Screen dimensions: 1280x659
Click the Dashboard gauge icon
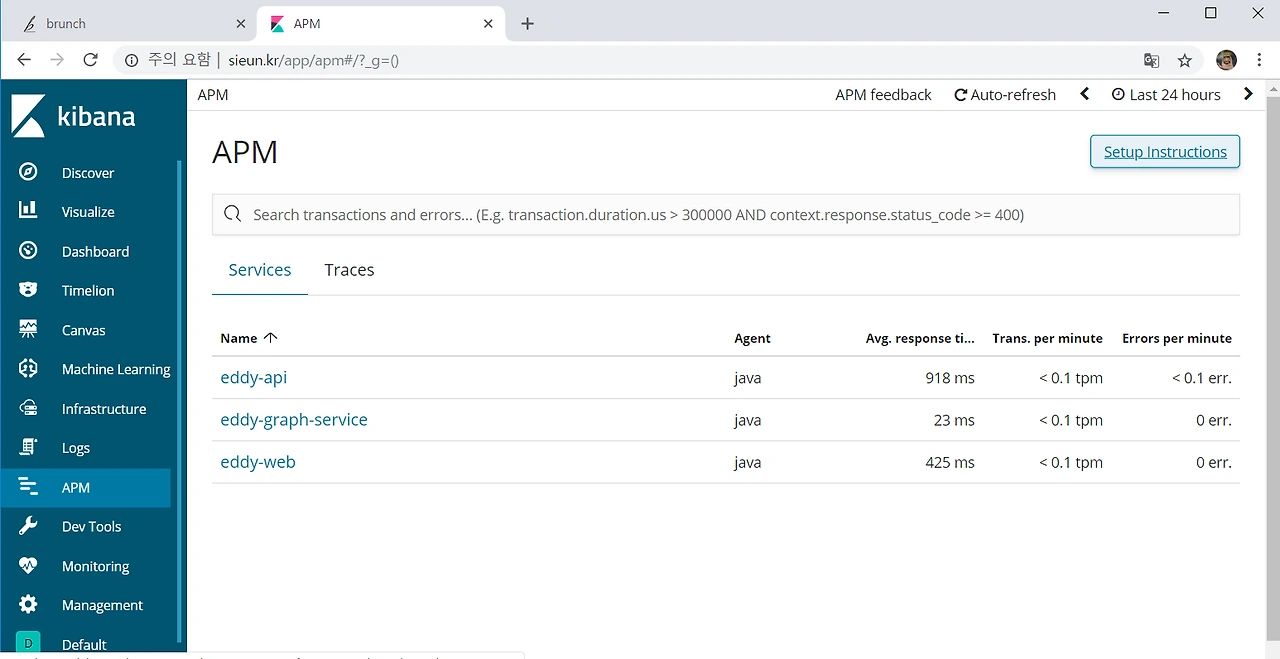pyautogui.click(x=28, y=251)
